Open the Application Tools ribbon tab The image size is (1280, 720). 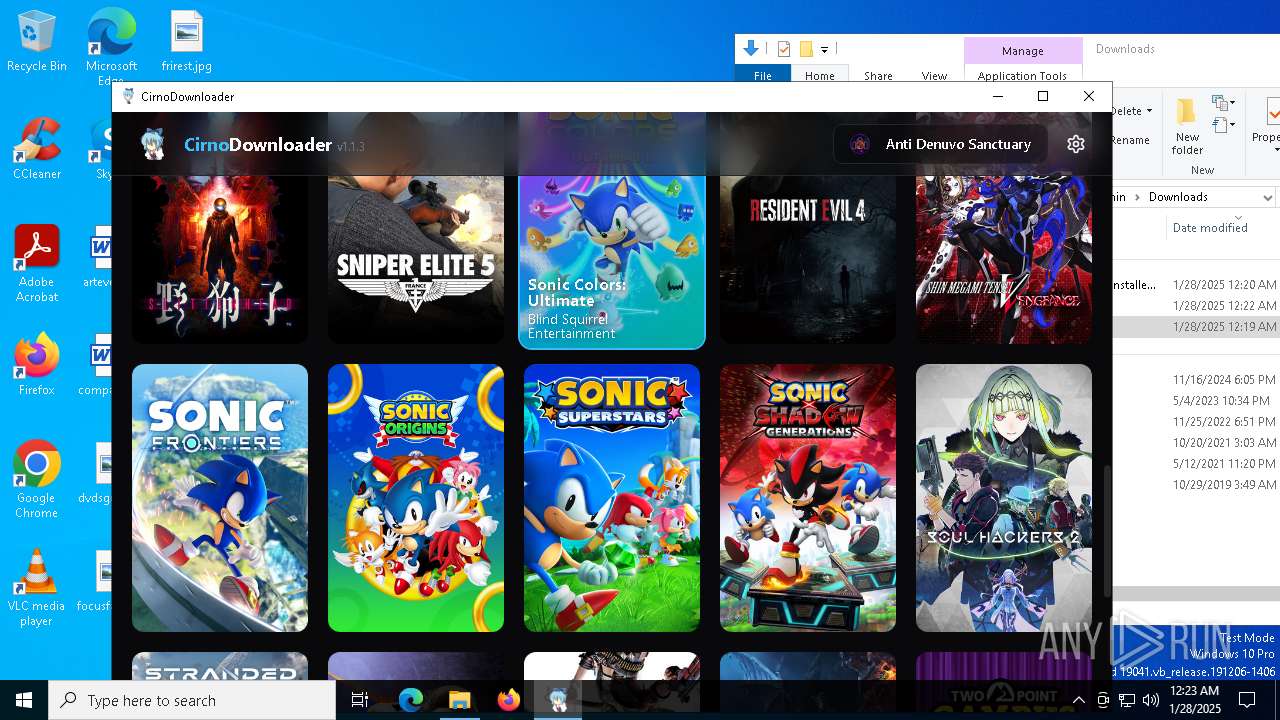(1022, 76)
